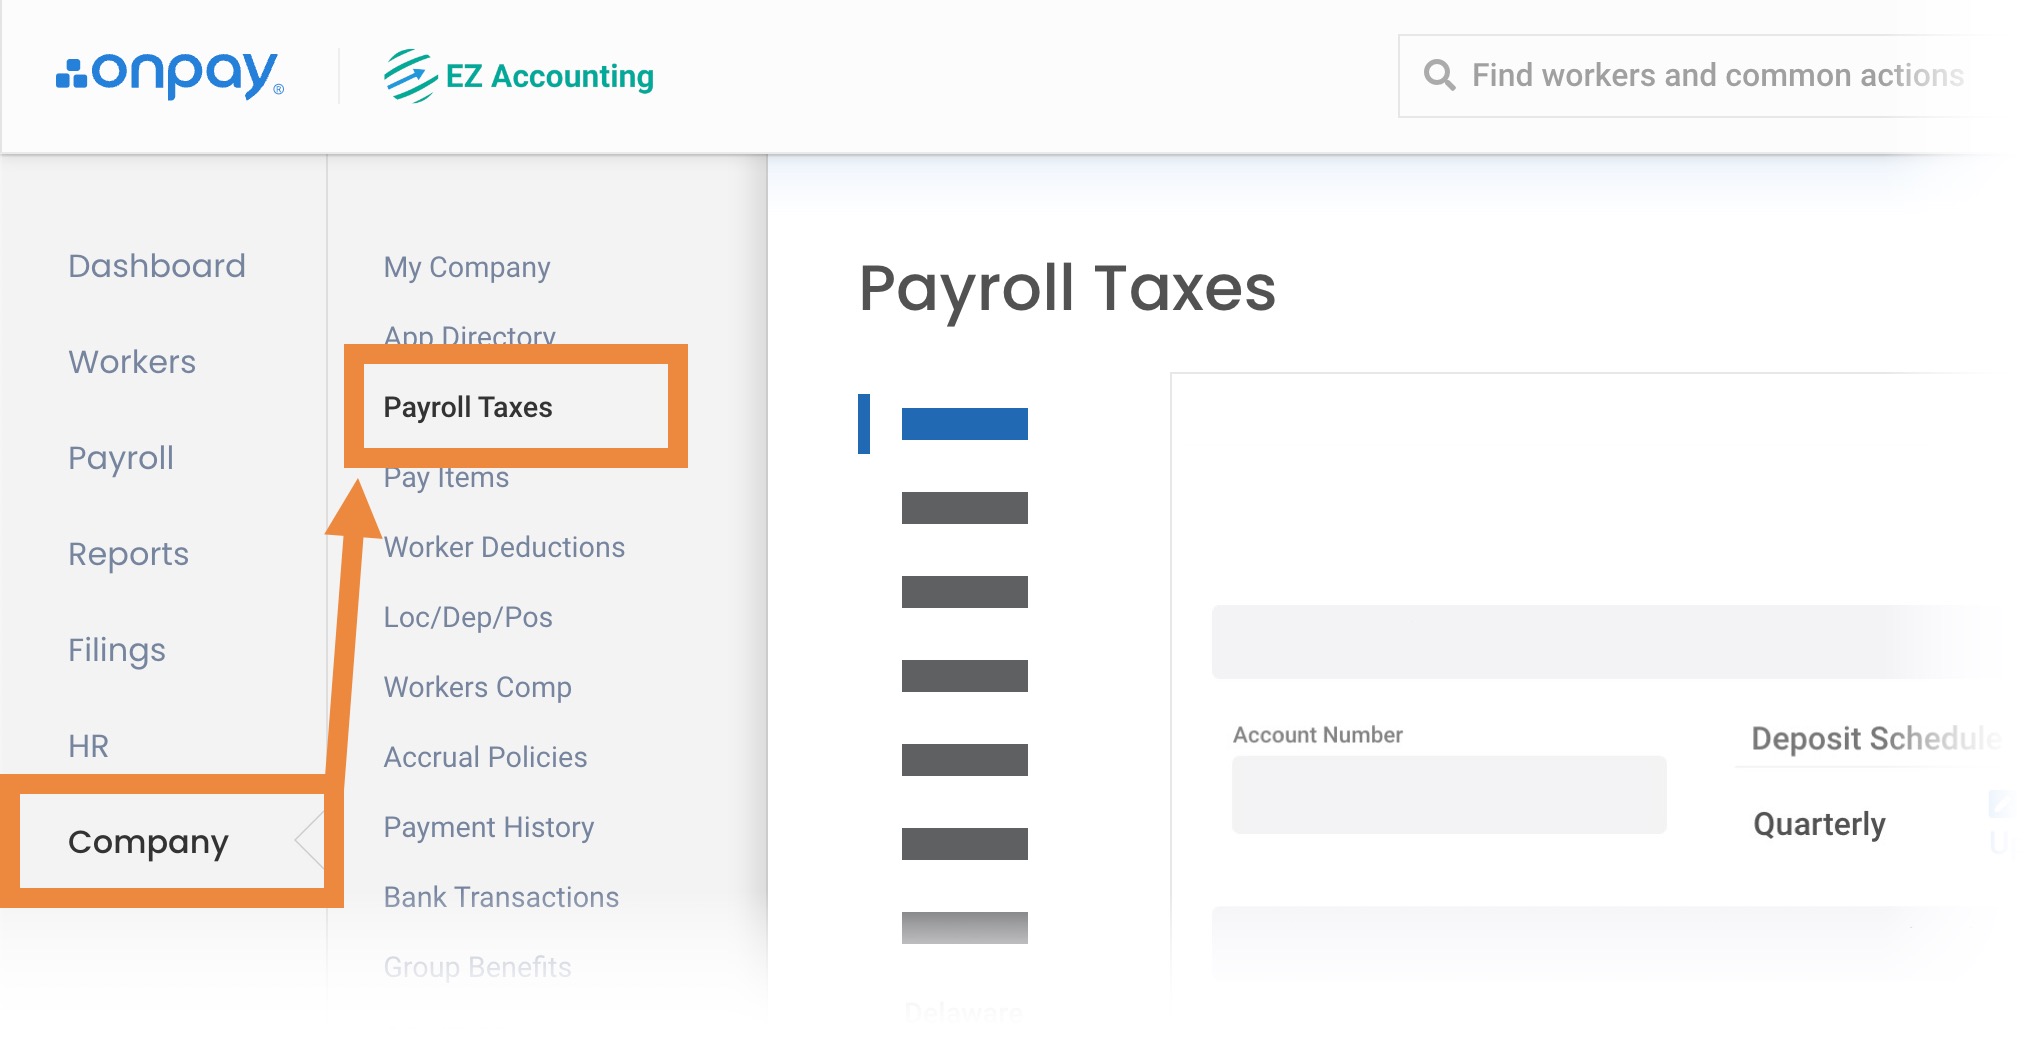
Task: Open the Filings section
Action: click(x=117, y=650)
